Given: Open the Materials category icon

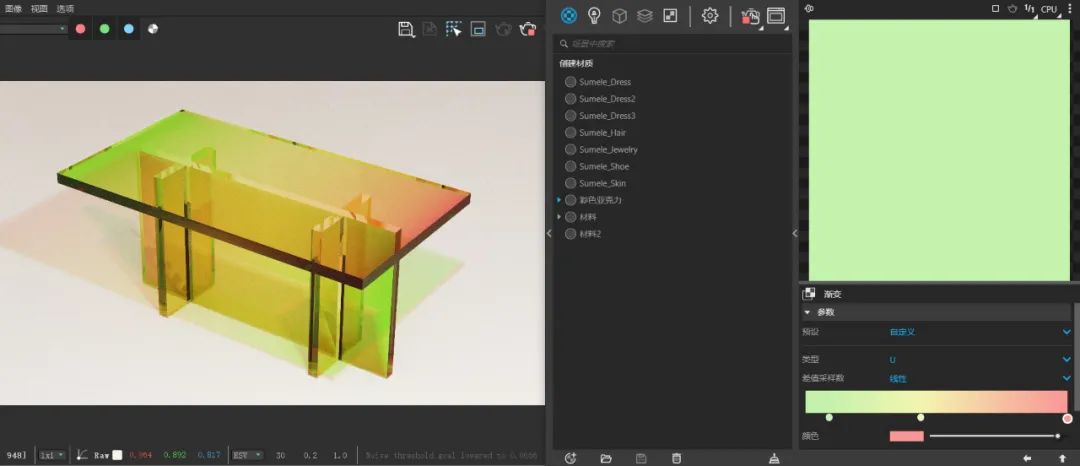Looking at the screenshot, I should click(x=569, y=15).
